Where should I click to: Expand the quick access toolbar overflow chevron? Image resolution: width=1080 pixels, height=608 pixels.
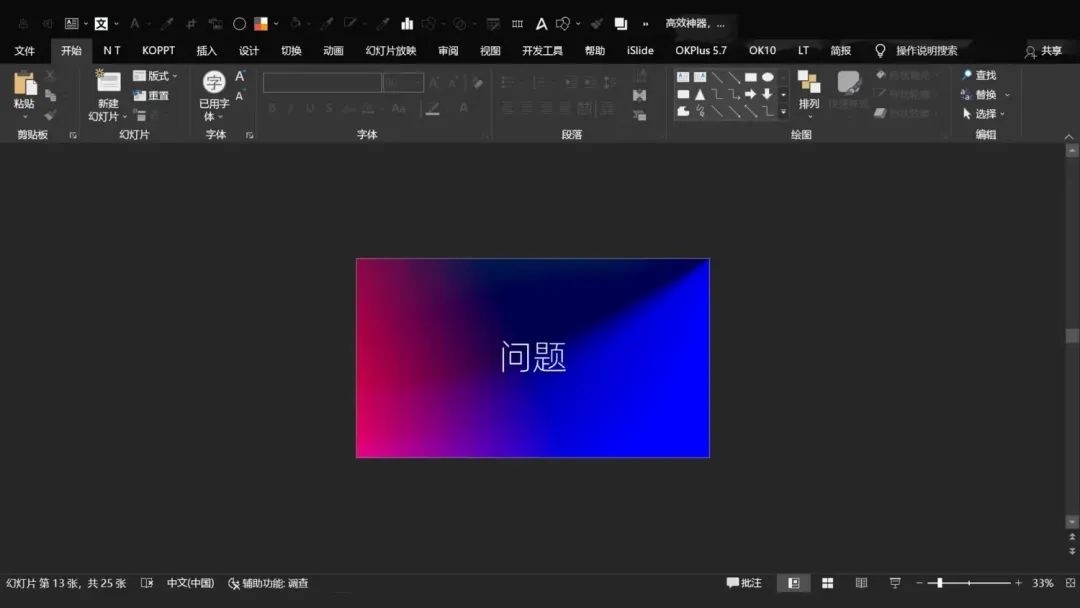click(x=645, y=24)
